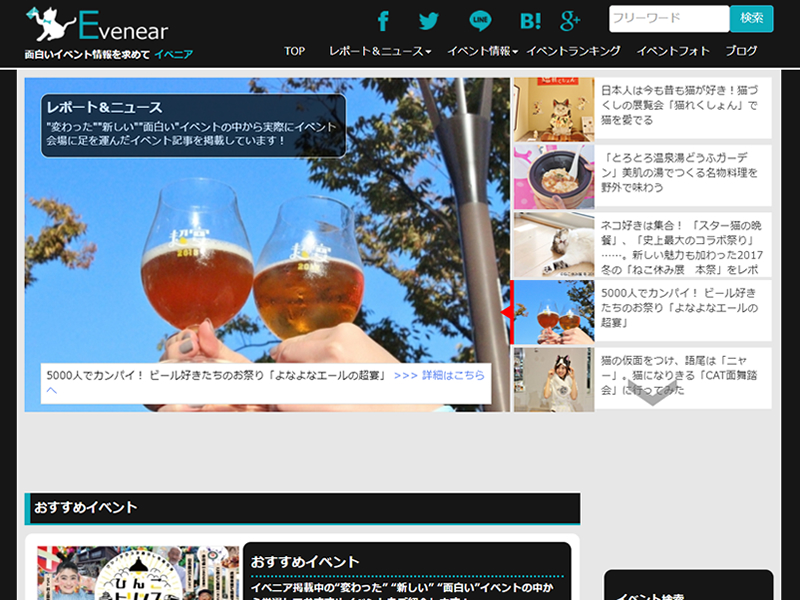Click the Twitter bird icon in the header
Image resolution: width=800 pixels, height=600 pixels.
428,20
